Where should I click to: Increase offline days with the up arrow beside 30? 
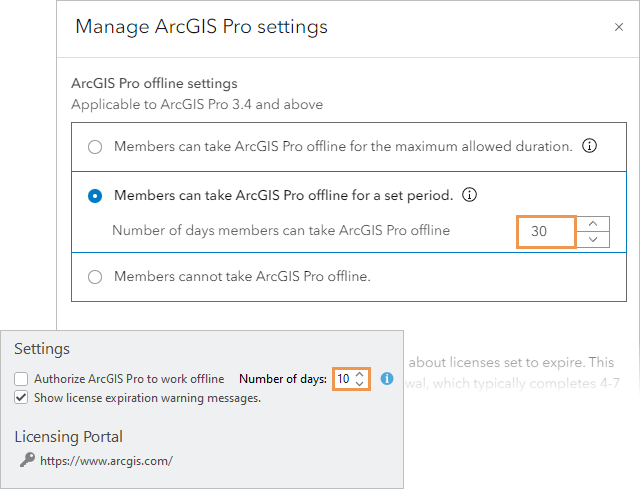593,224
